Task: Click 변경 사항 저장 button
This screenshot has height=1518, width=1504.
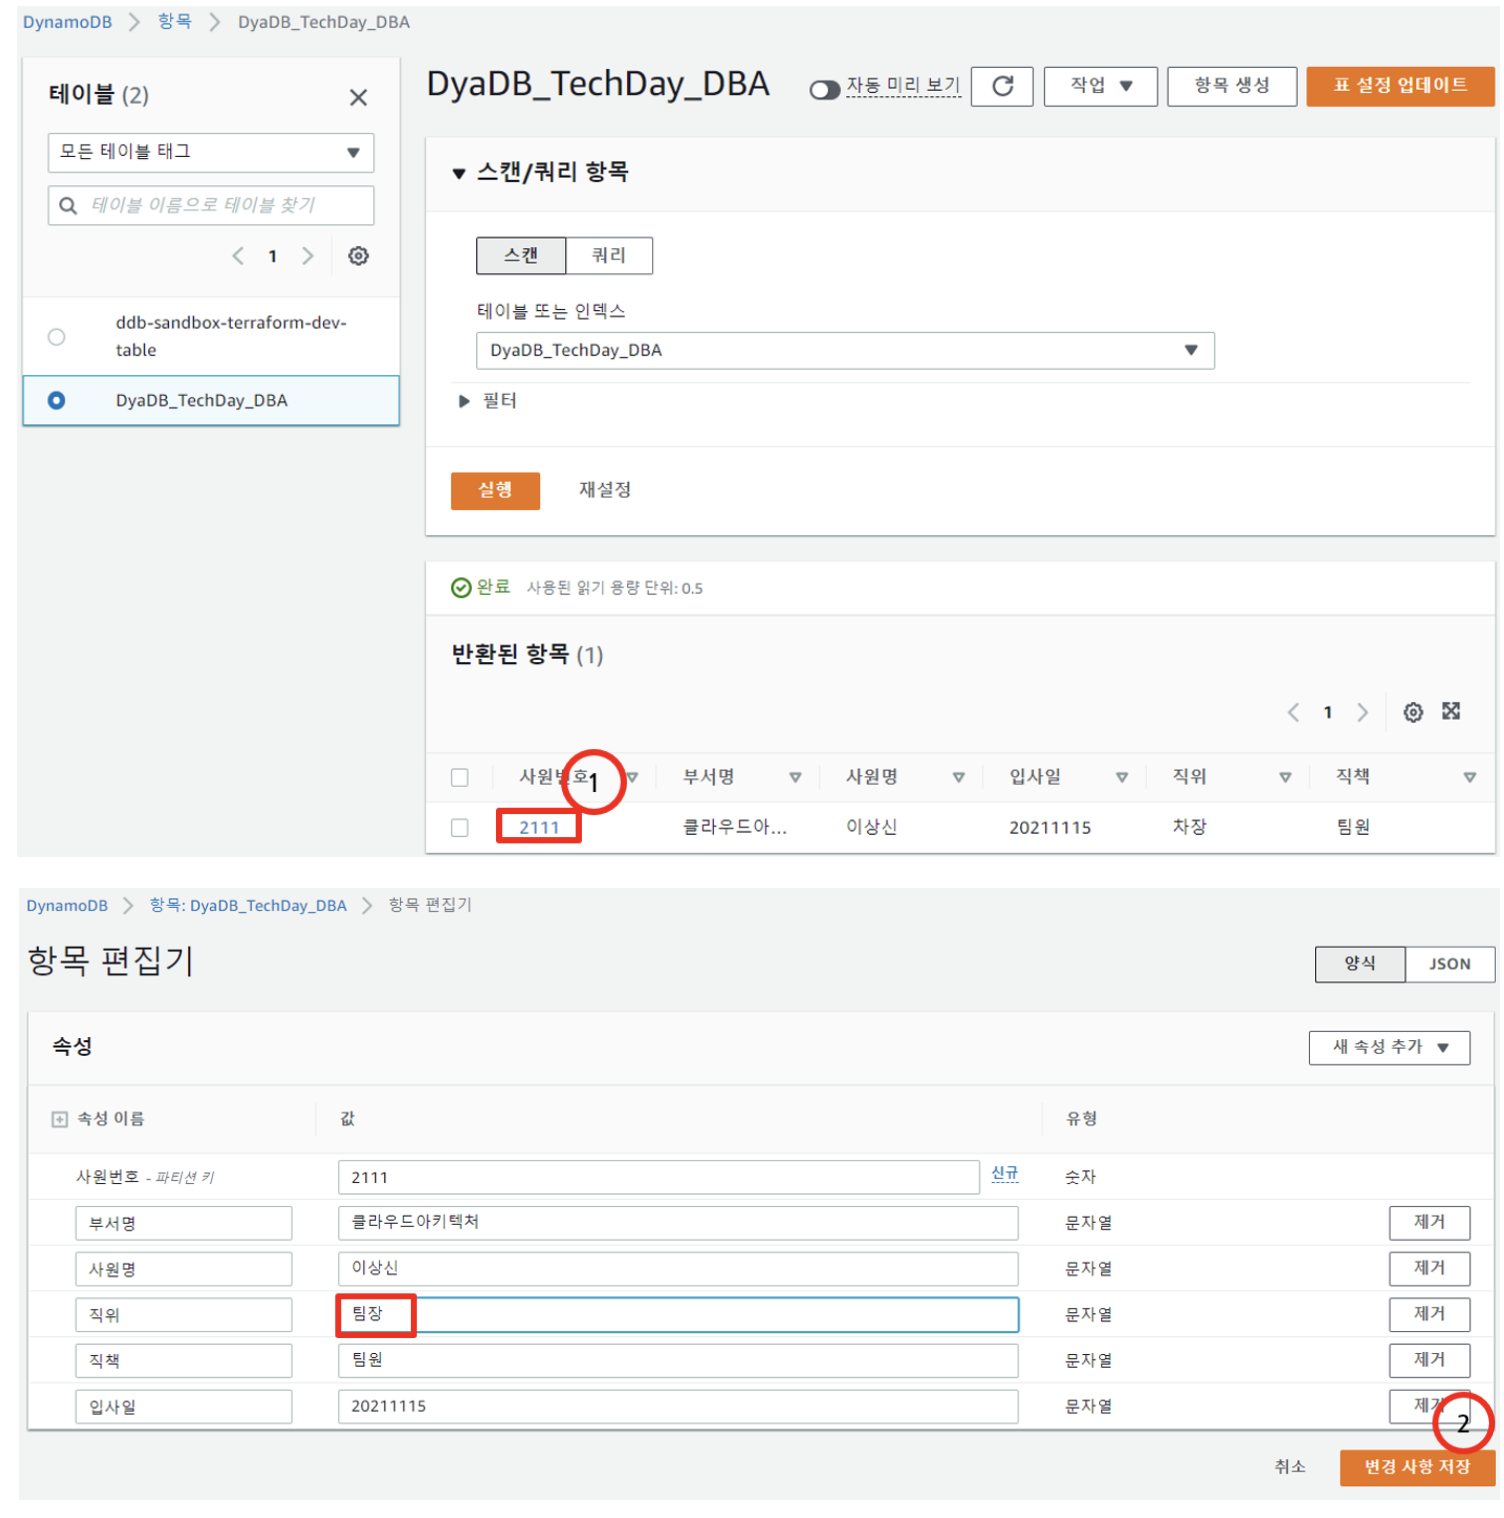Action: coord(1417,1467)
